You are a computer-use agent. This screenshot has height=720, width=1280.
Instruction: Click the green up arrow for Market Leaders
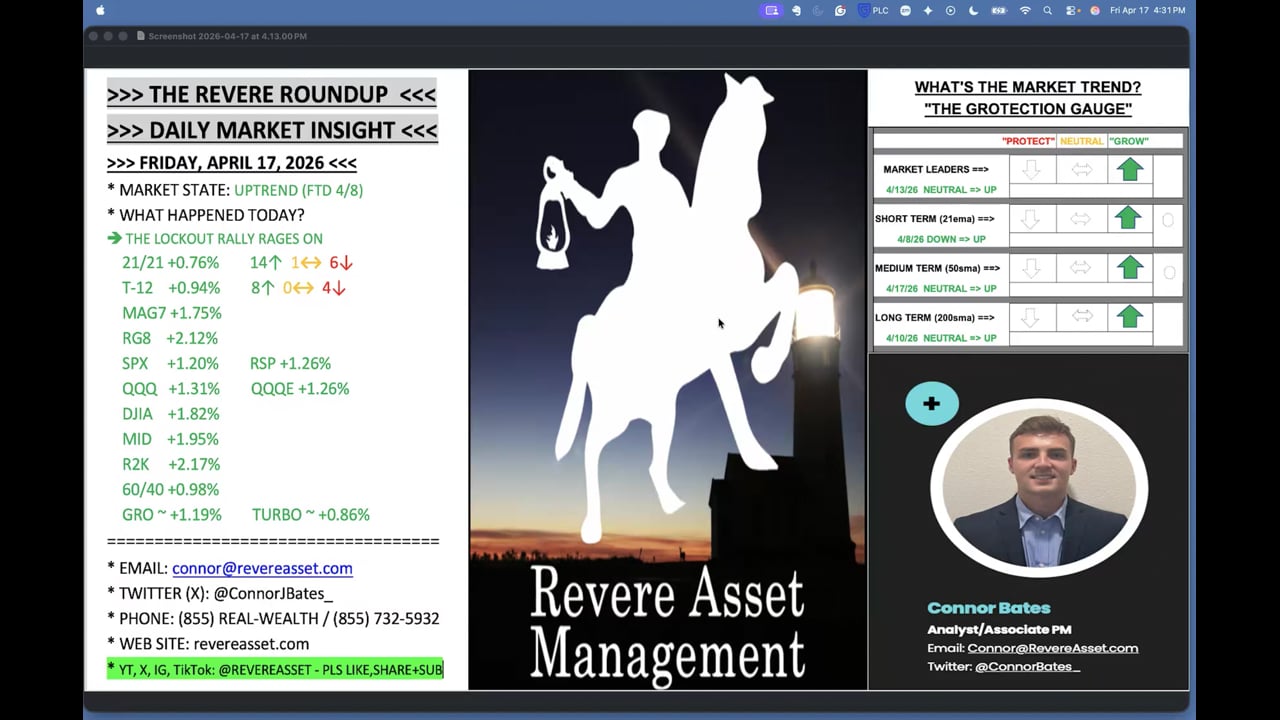click(1130, 169)
